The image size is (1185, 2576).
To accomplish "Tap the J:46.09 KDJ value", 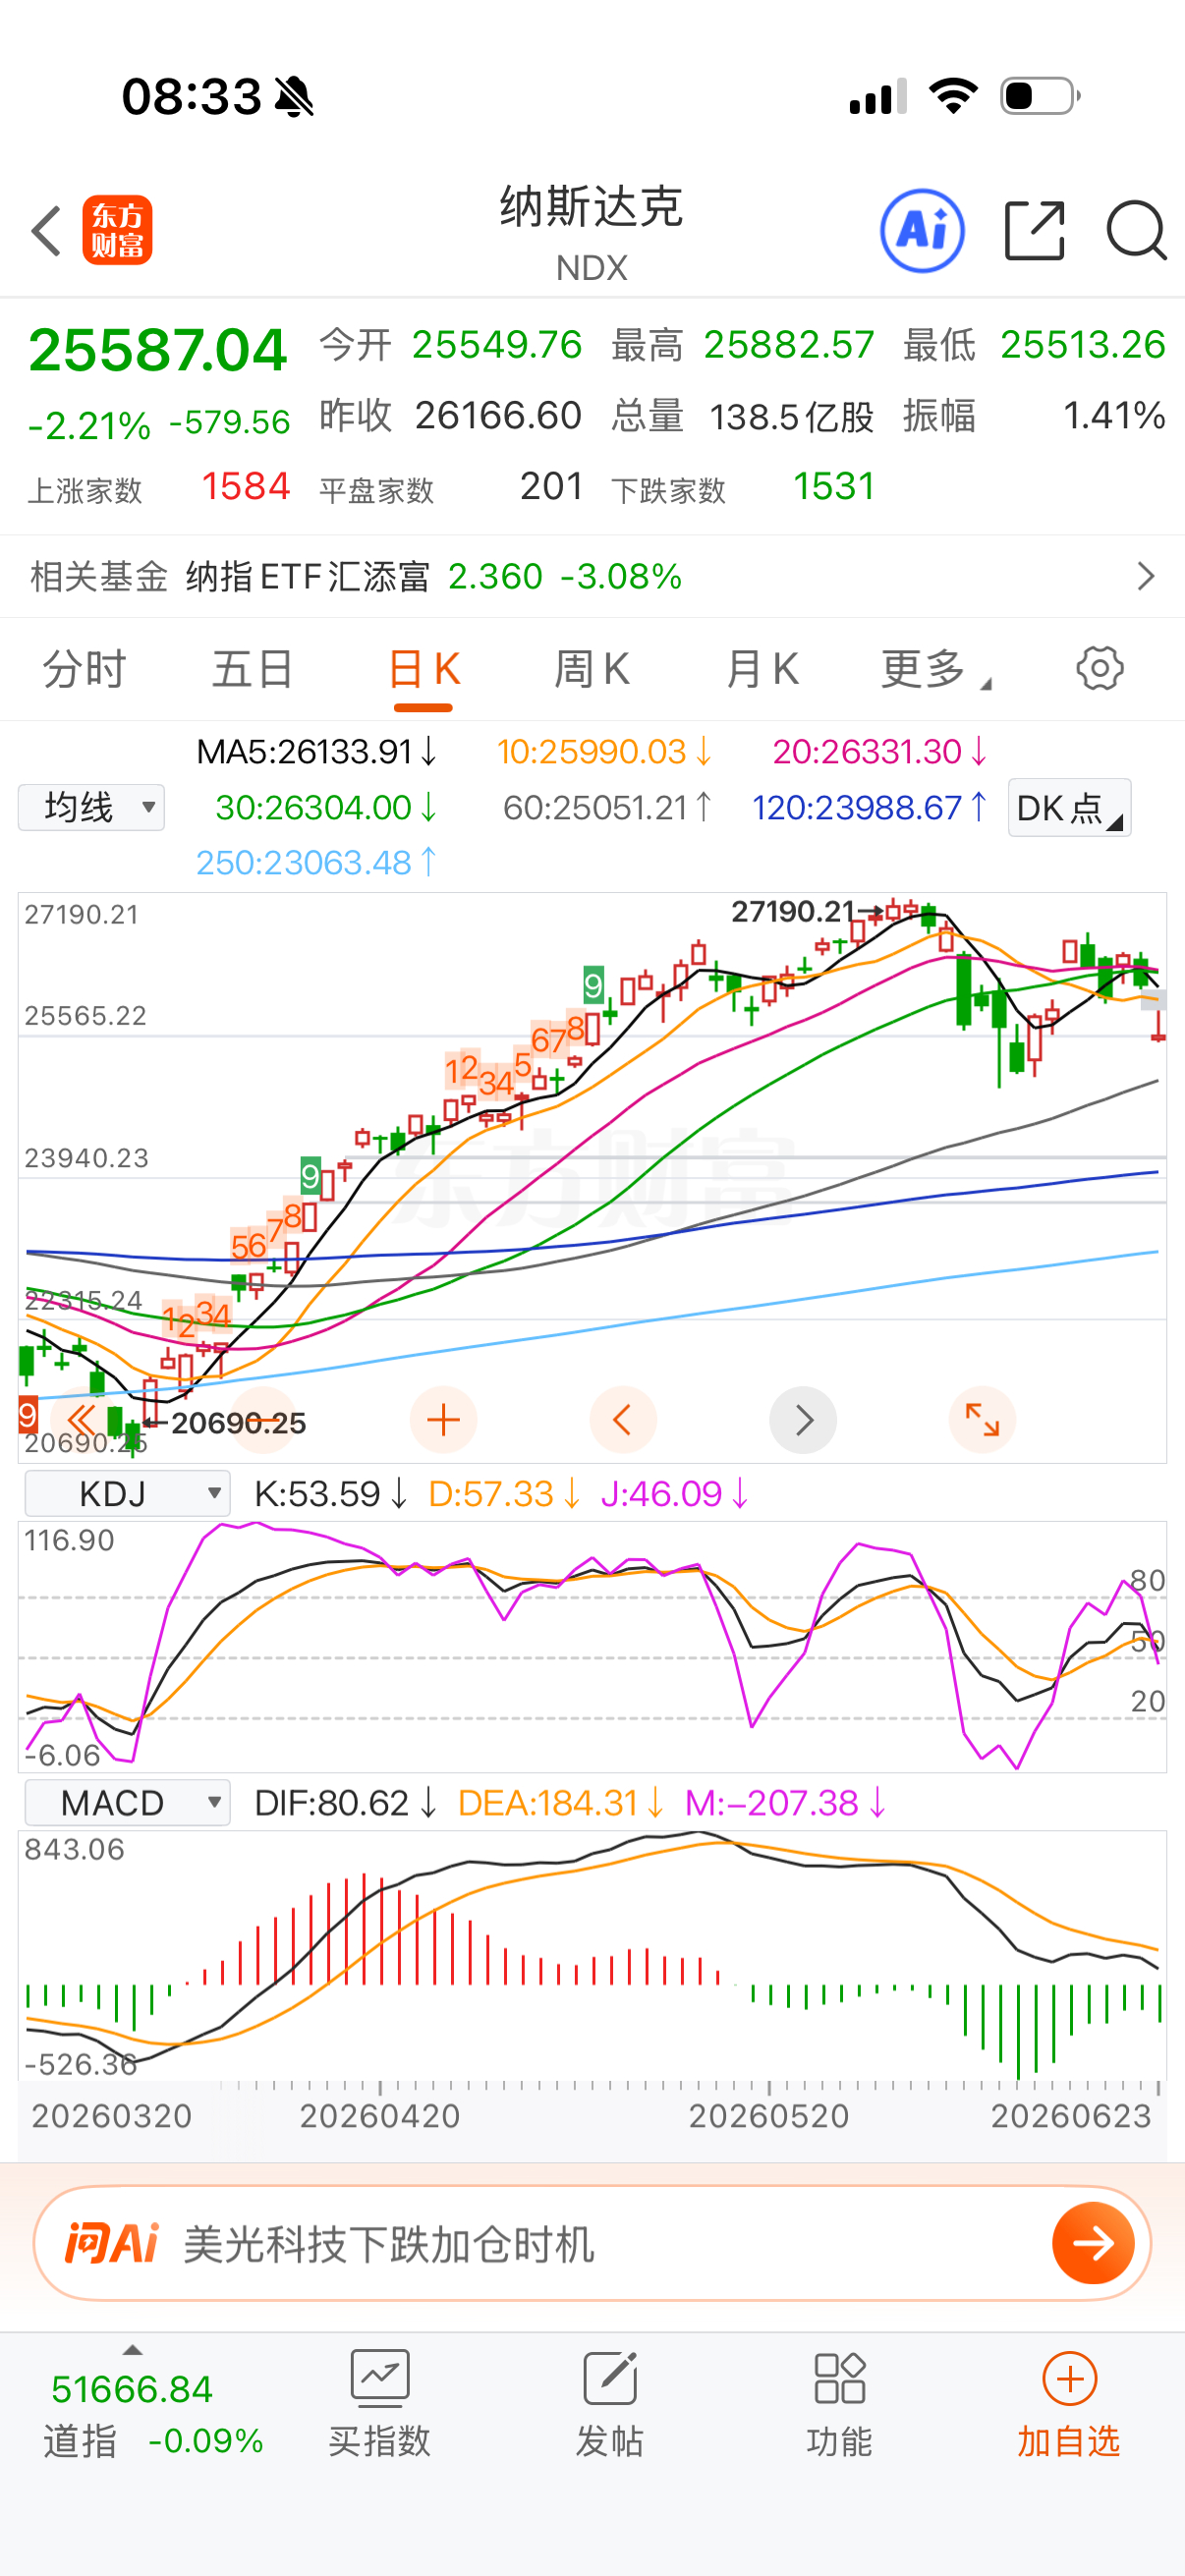I will pyautogui.click(x=674, y=1493).
